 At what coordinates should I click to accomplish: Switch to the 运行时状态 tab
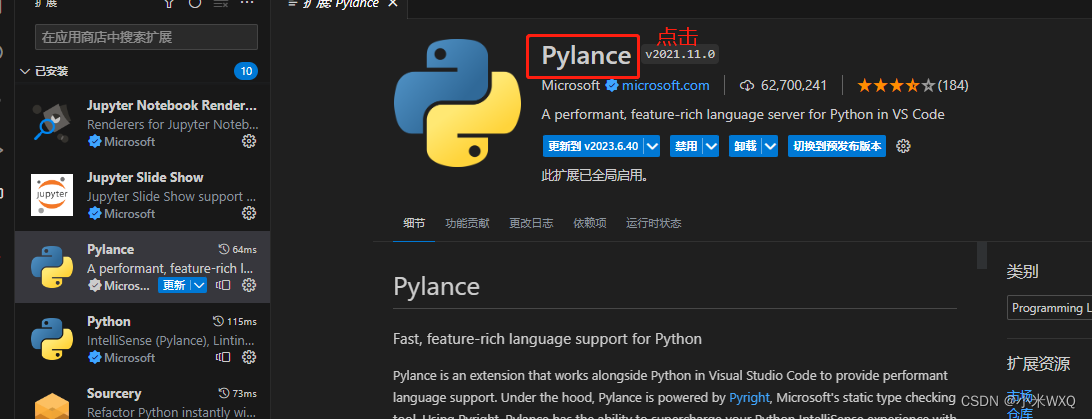click(x=653, y=223)
